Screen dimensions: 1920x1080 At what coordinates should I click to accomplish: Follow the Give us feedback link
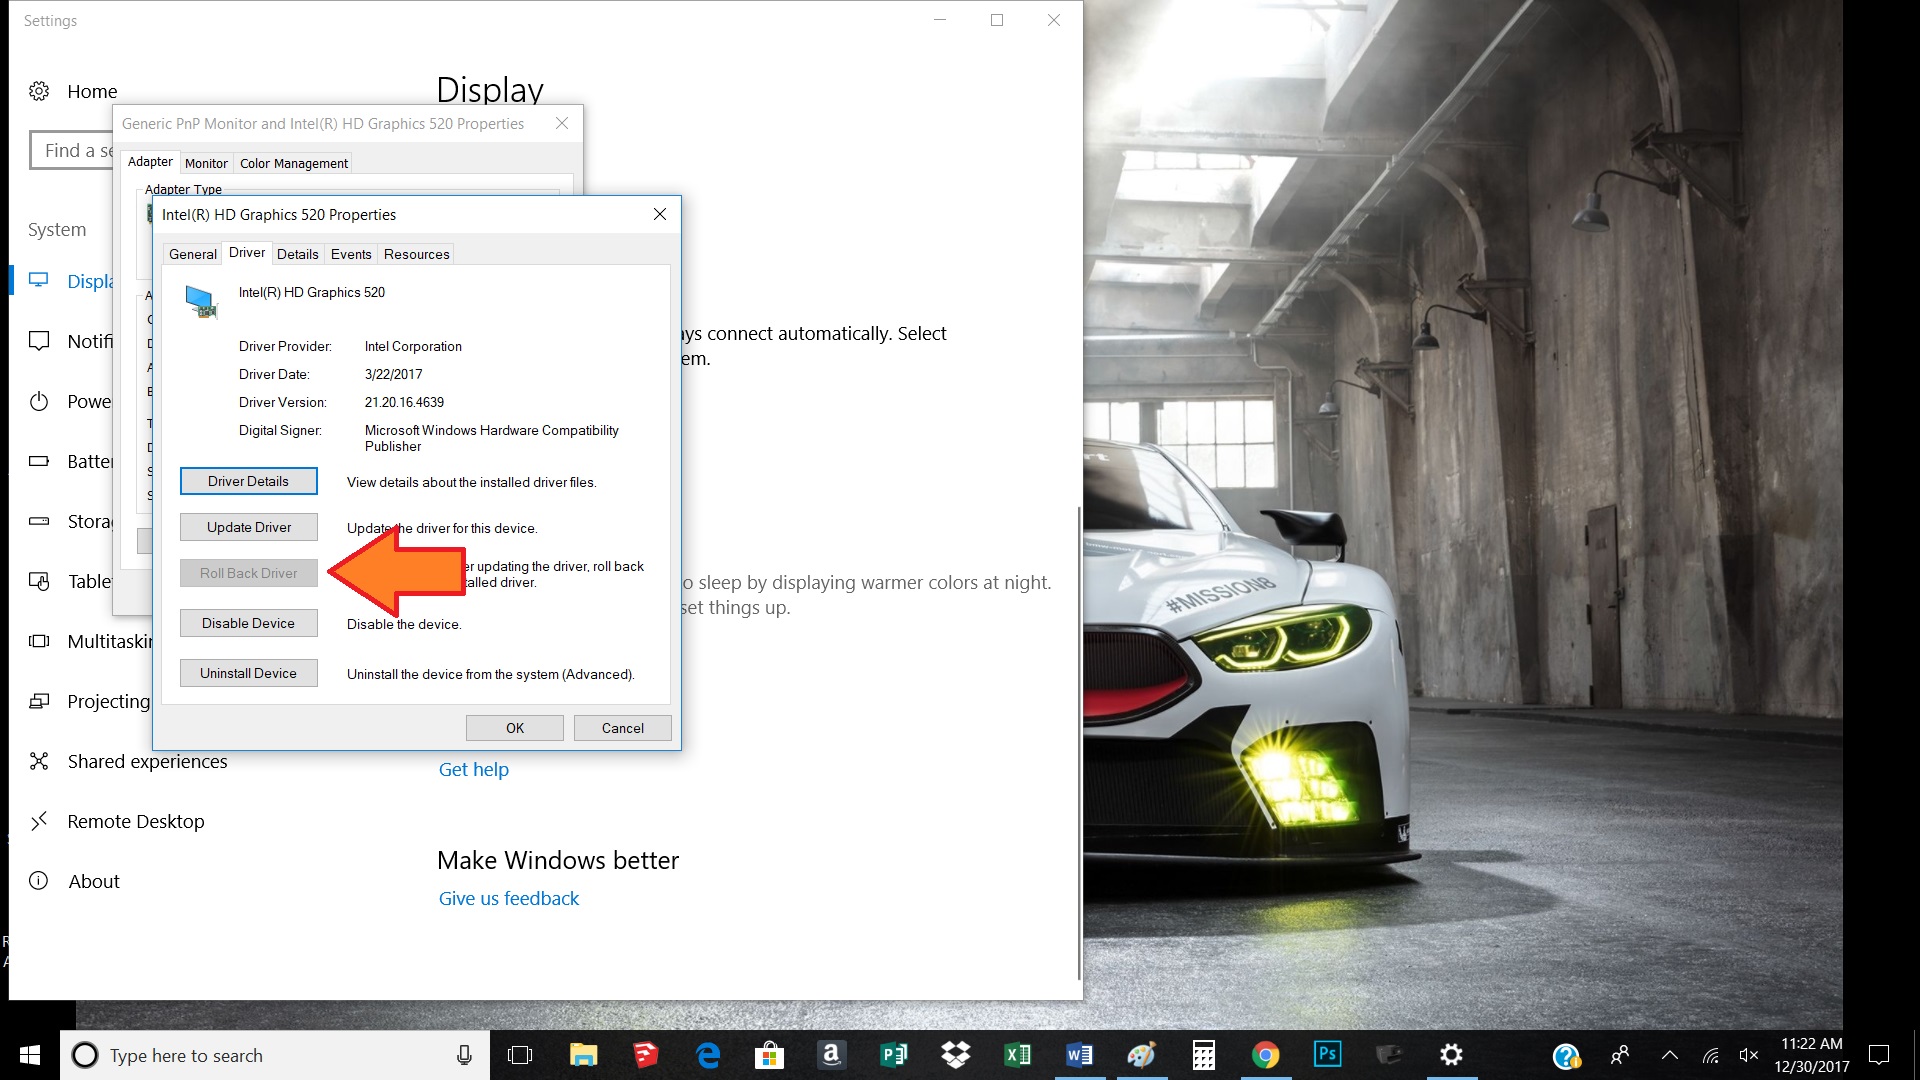pyautogui.click(x=508, y=898)
